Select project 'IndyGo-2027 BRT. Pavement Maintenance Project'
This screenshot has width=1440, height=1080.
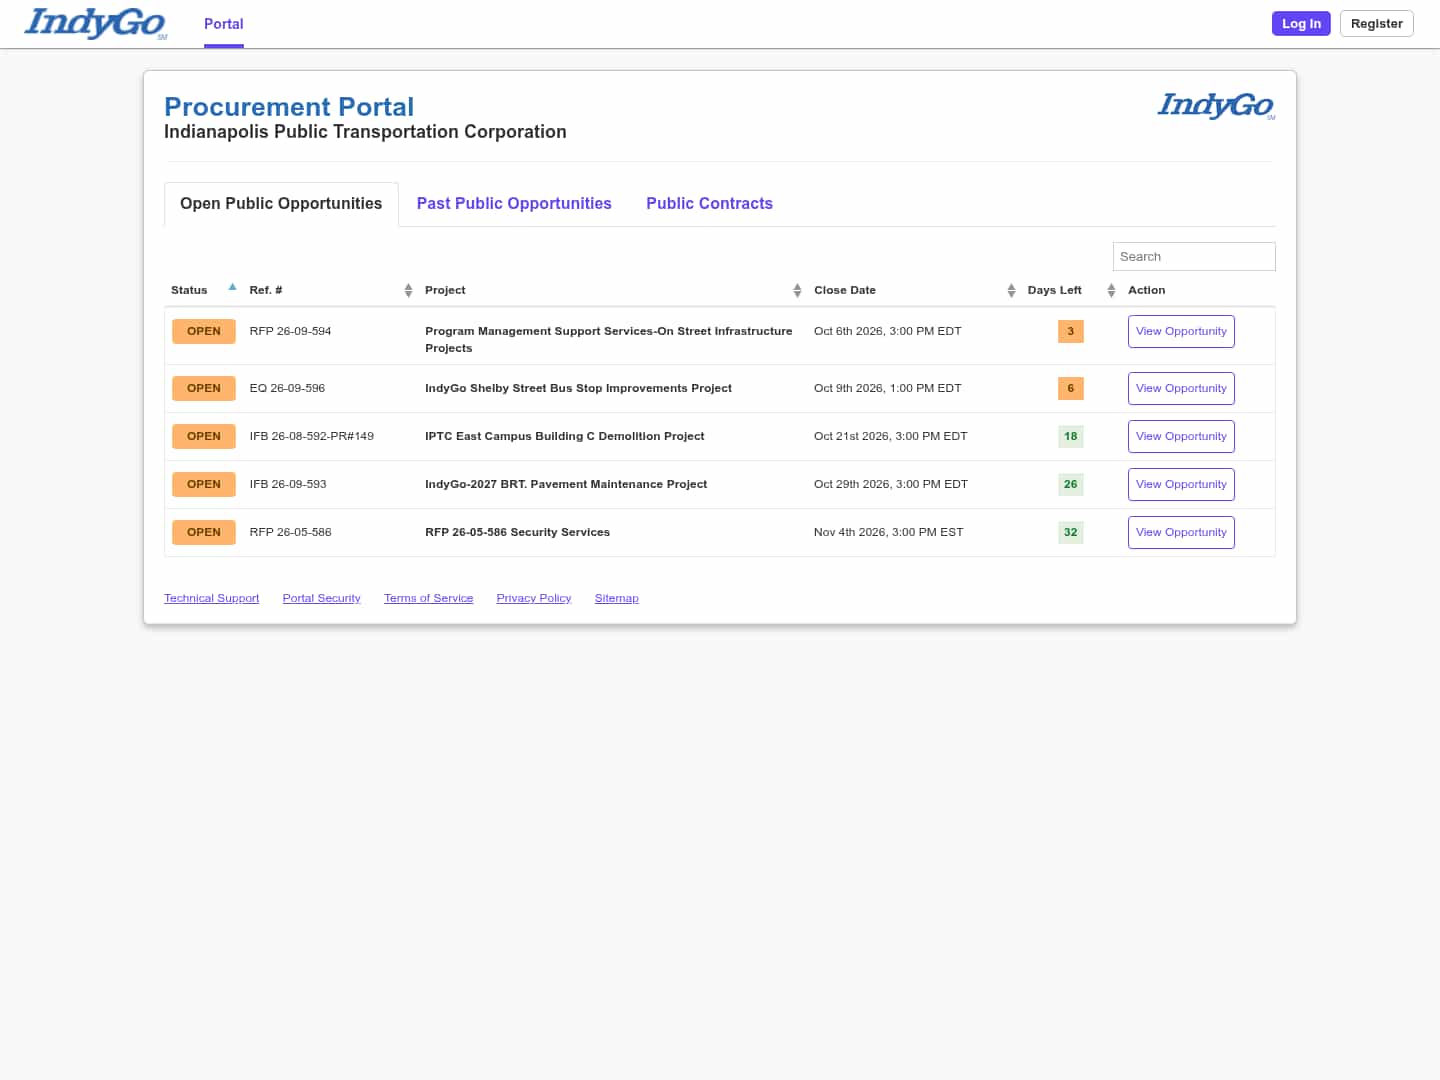566,484
